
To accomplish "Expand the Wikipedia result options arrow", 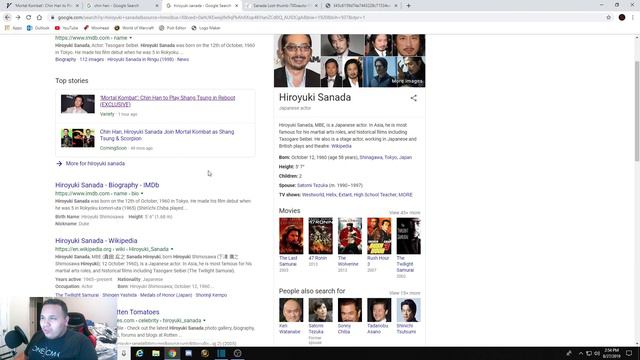I will tap(172, 249).
